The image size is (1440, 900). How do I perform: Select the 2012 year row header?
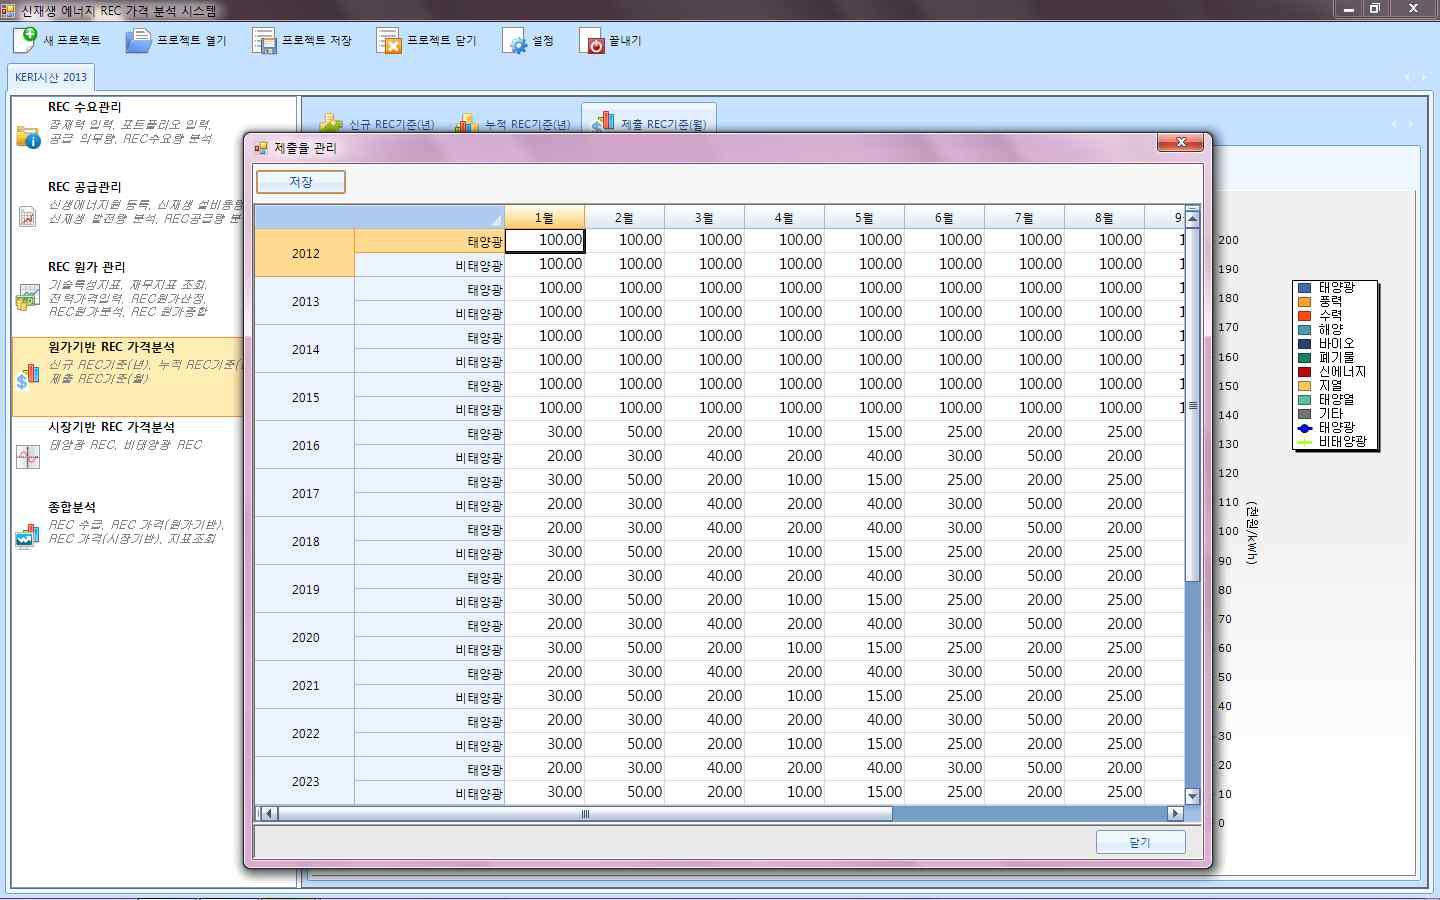pos(305,253)
